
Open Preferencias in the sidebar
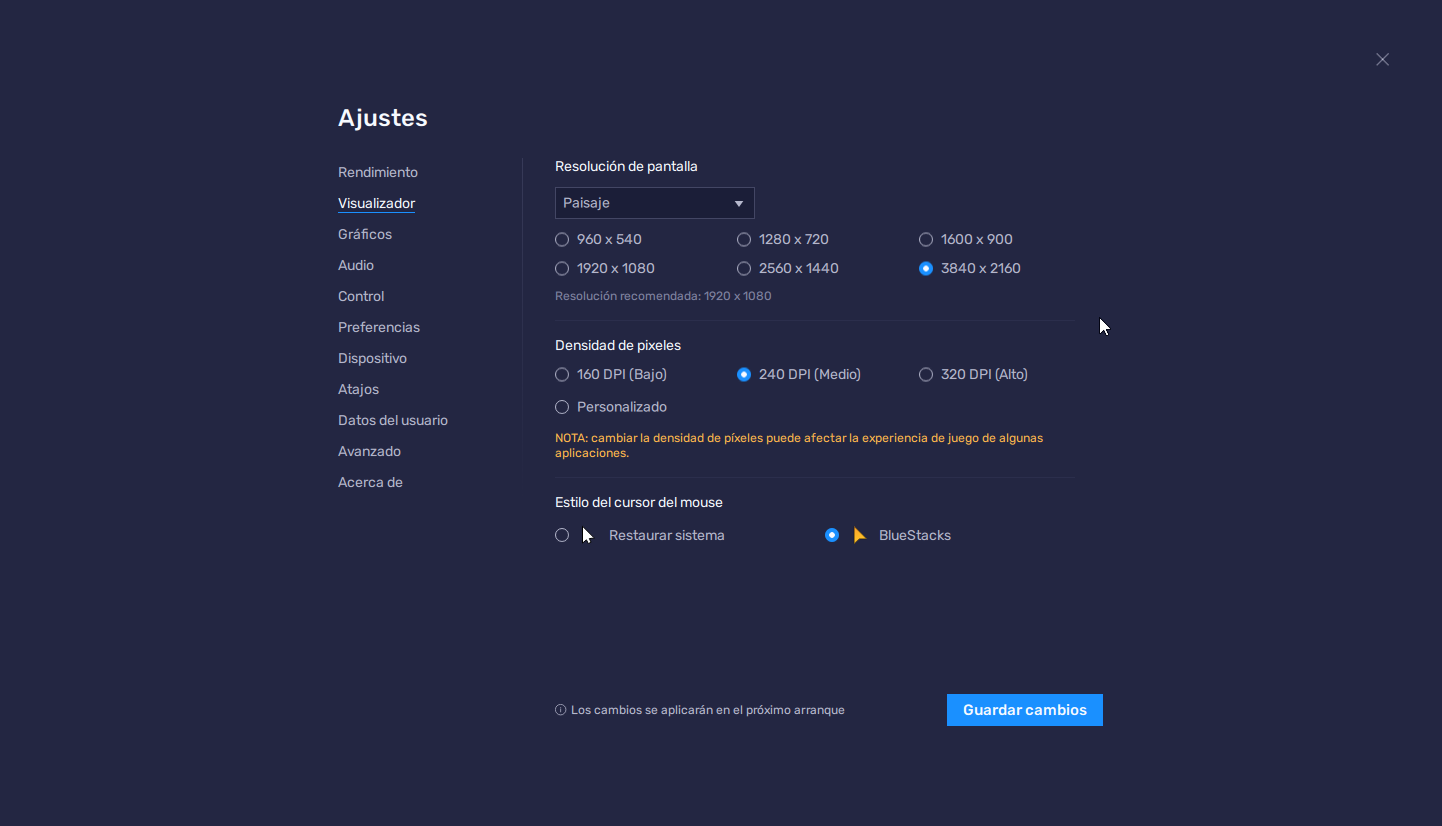click(379, 327)
